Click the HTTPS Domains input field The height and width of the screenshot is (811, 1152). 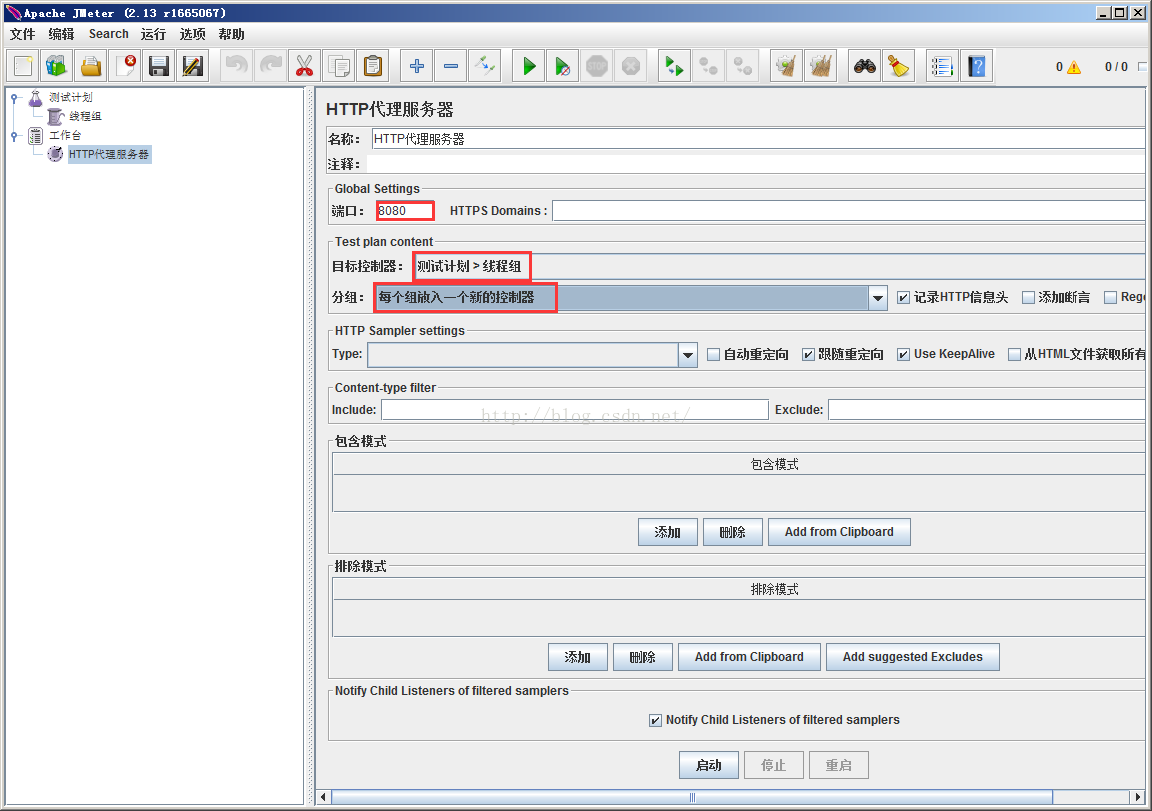point(849,211)
